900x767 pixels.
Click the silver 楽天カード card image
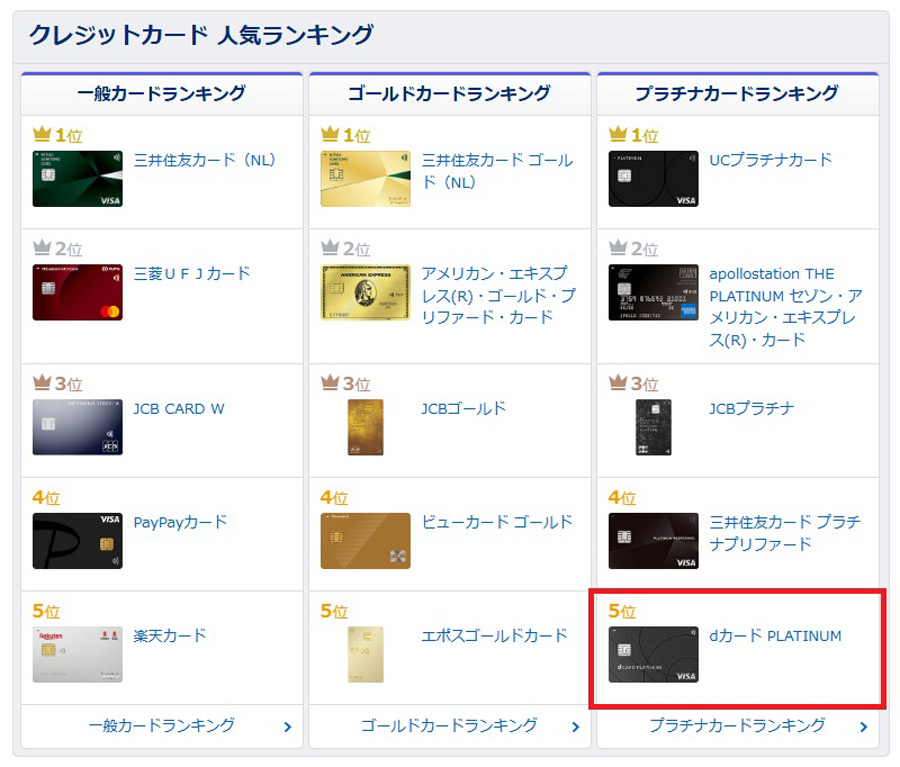point(77,654)
